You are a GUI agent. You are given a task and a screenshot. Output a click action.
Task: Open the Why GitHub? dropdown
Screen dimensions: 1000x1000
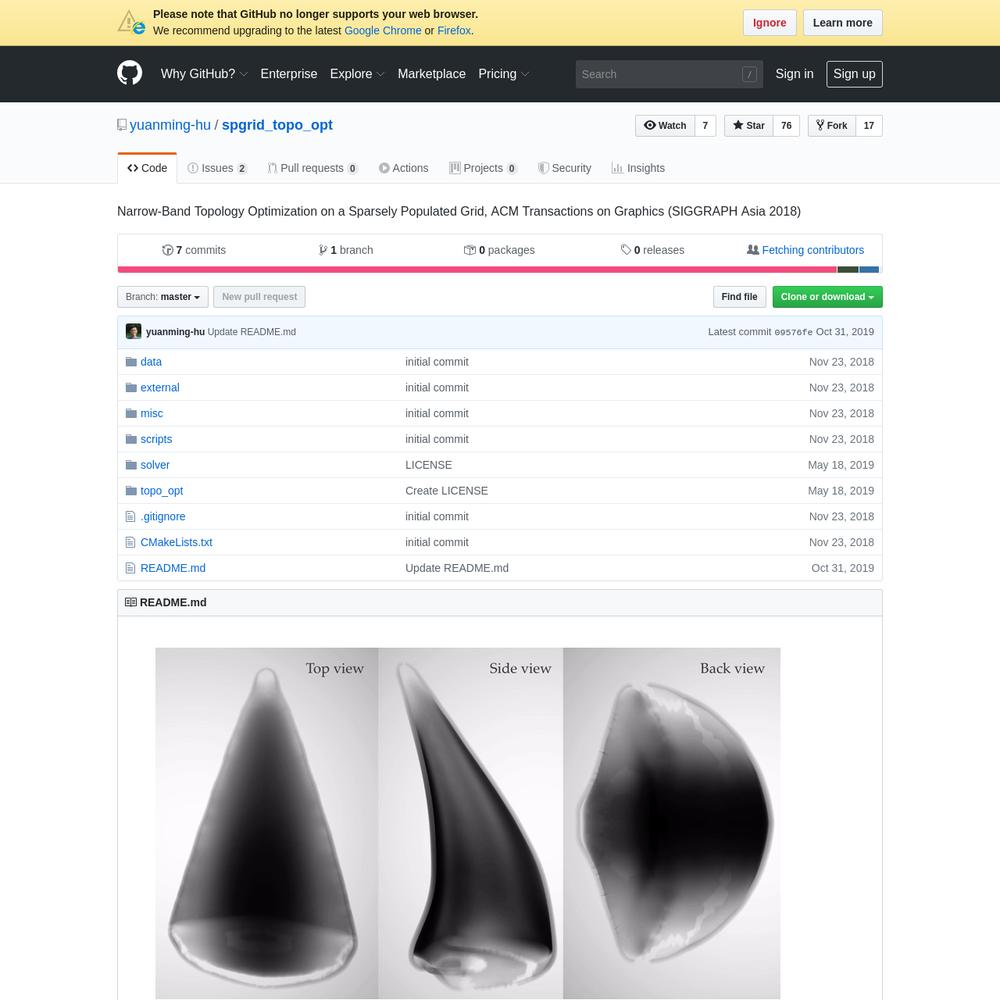(204, 73)
